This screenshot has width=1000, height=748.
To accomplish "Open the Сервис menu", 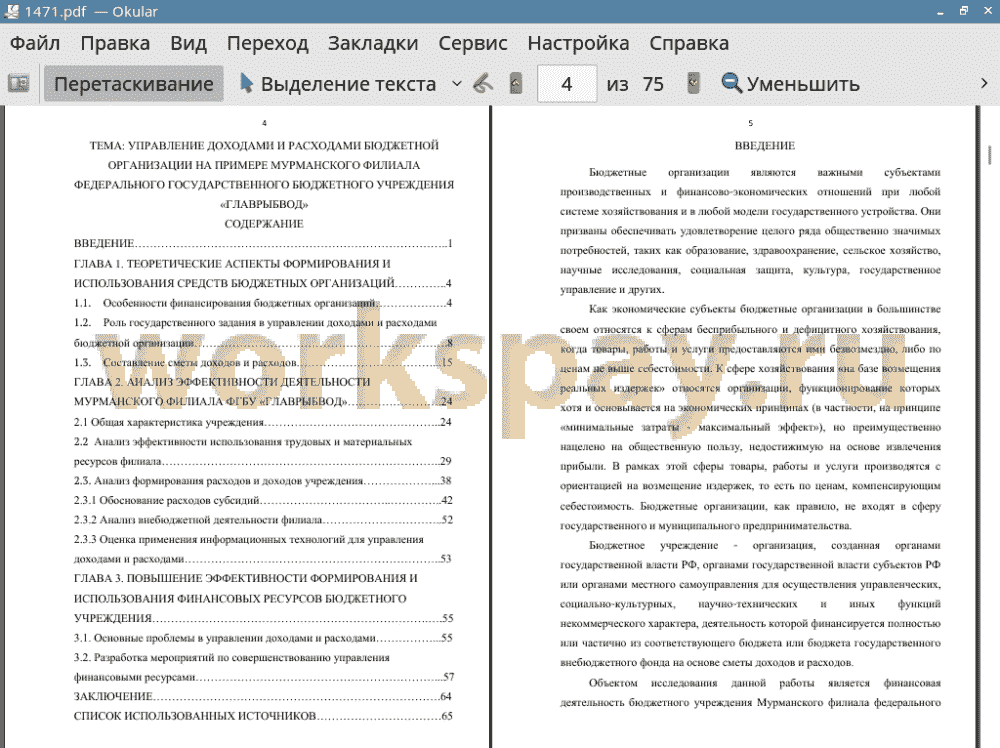I will coord(473,43).
